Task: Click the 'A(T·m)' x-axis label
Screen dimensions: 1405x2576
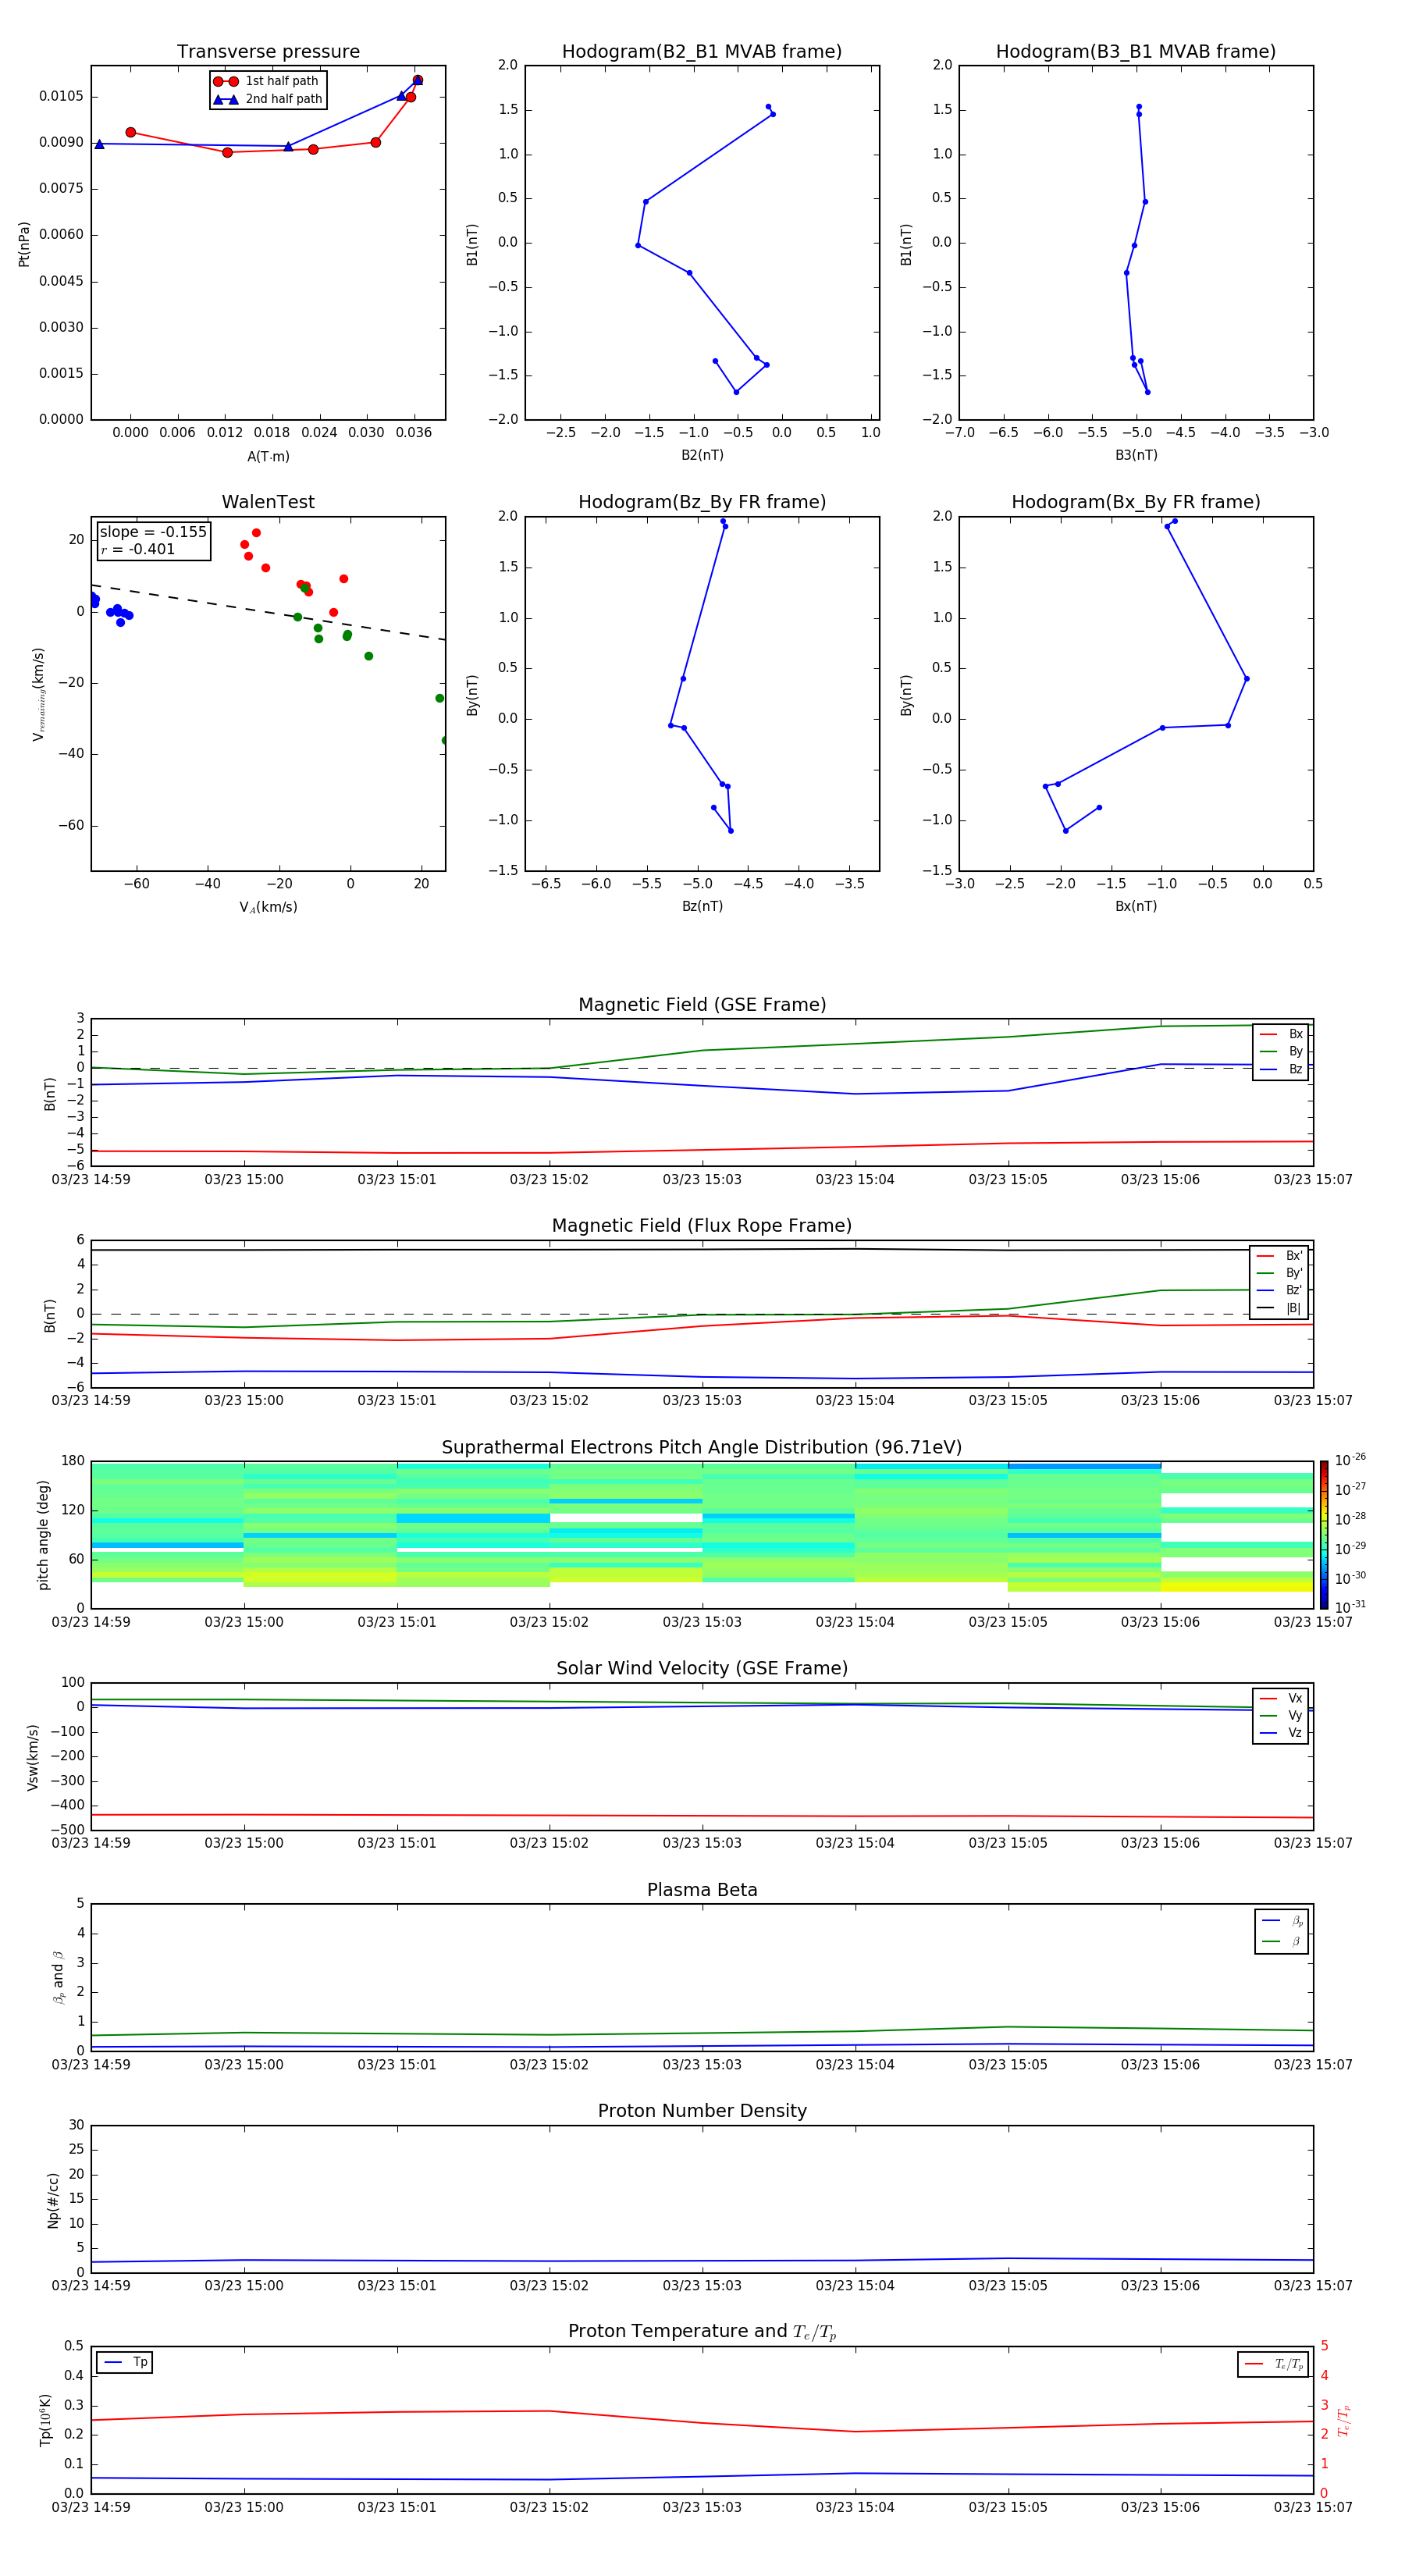Action: (x=268, y=457)
